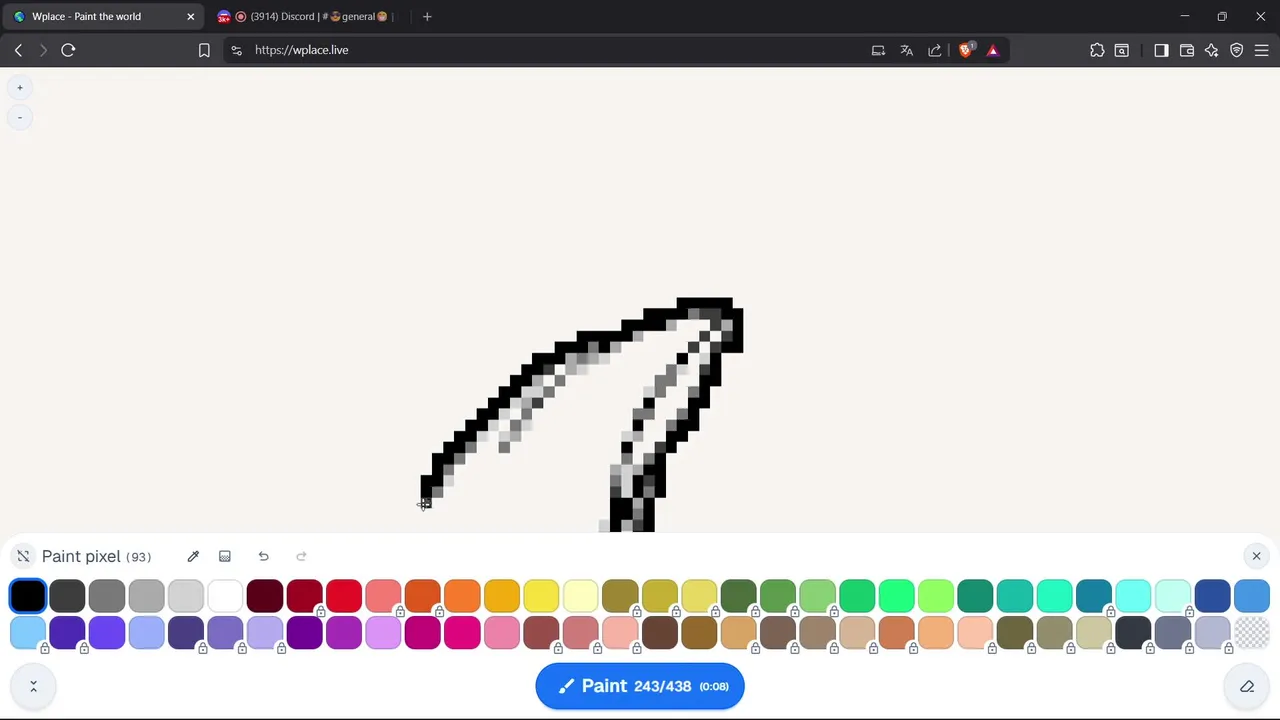Select the black color swatch
The height and width of the screenshot is (720, 1280).
[28, 596]
